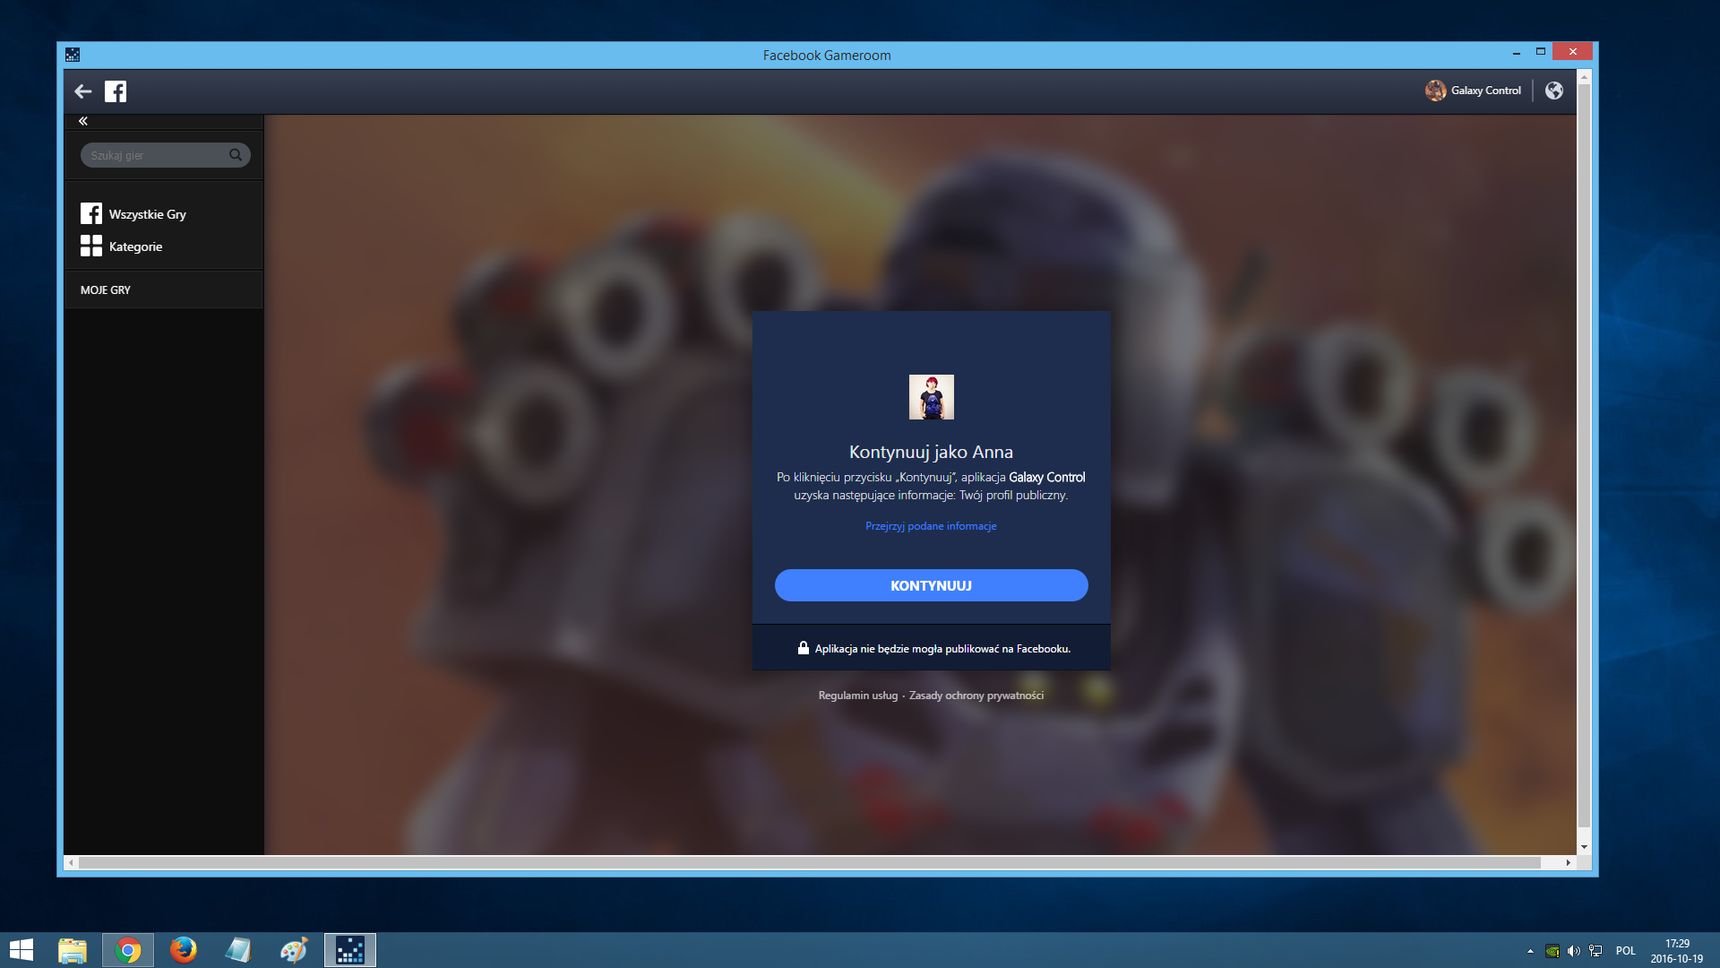Open the notepad-like app on the taskbar

[238, 949]
